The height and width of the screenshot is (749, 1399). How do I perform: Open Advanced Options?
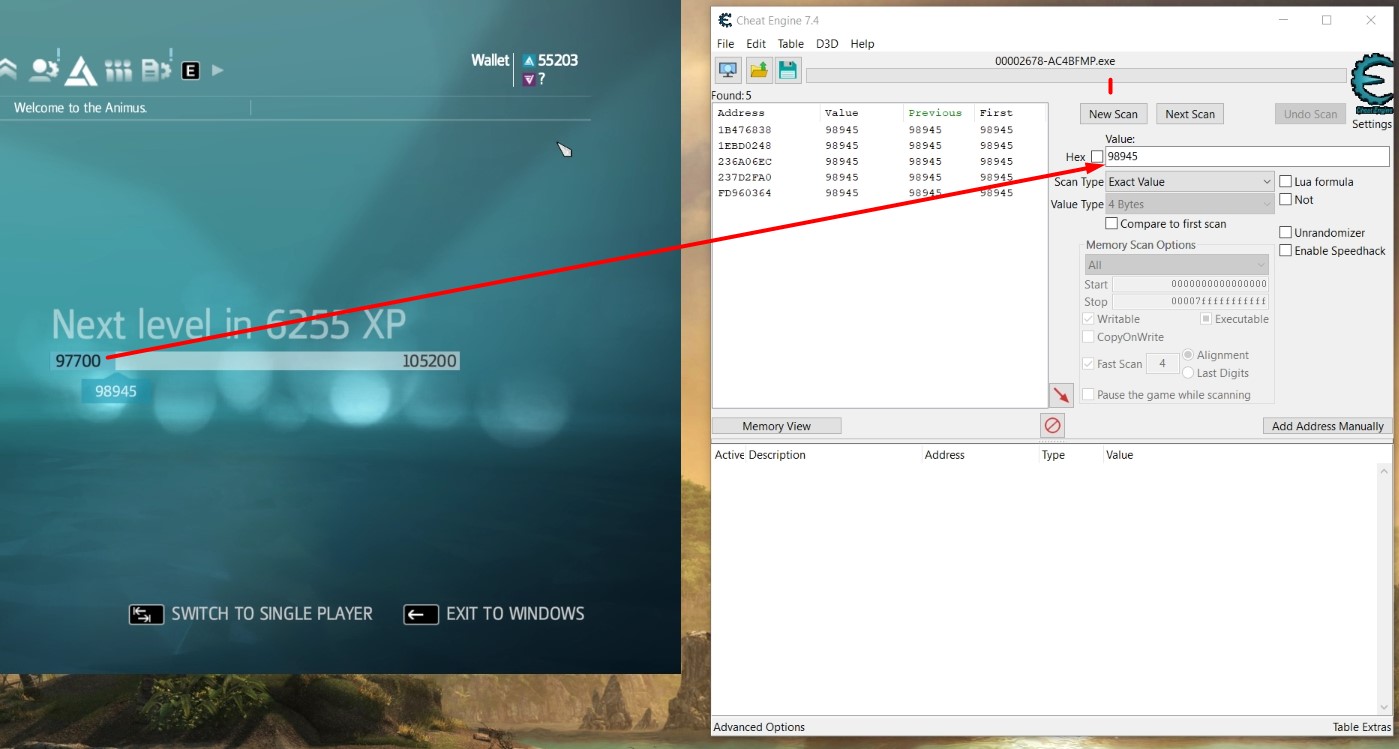click(x=759, y=727)
